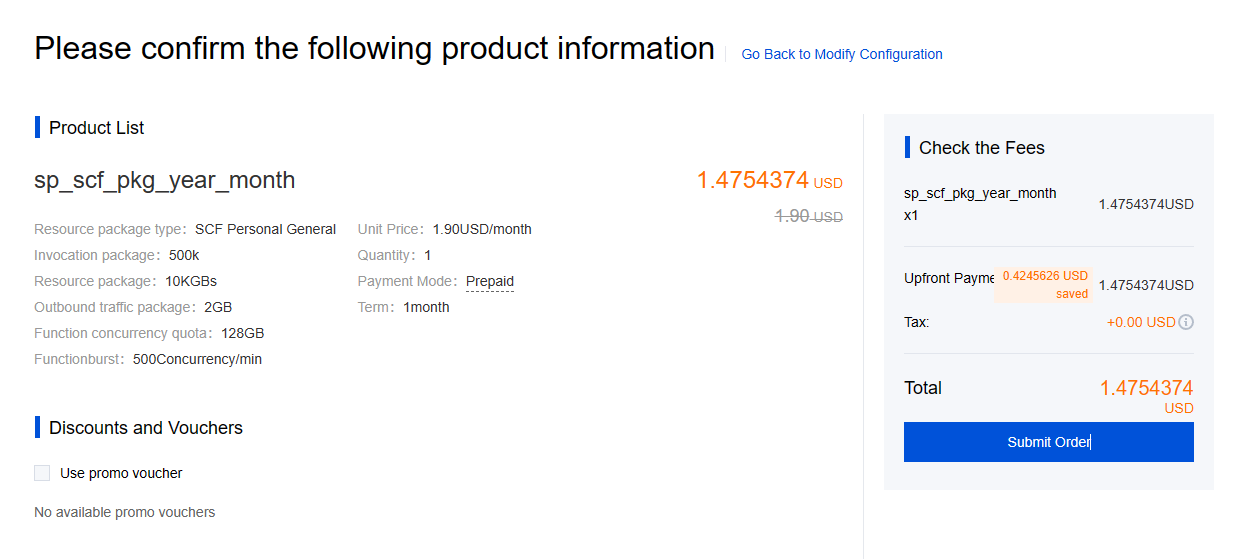This screenshot has height=559, width=1250.
Task: Click the Total amount in fees panel
Action: (x=1146, y=389)
